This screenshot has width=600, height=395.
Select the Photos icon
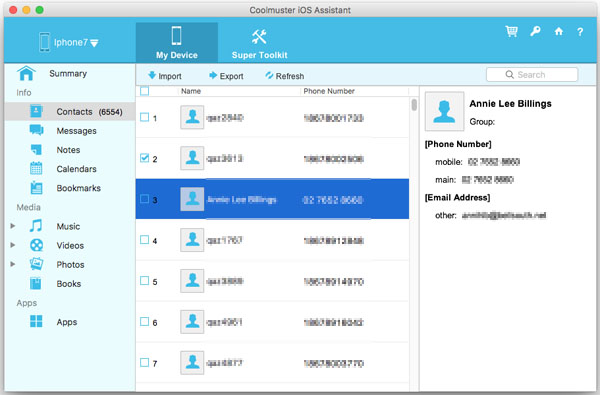coord(36,264)
